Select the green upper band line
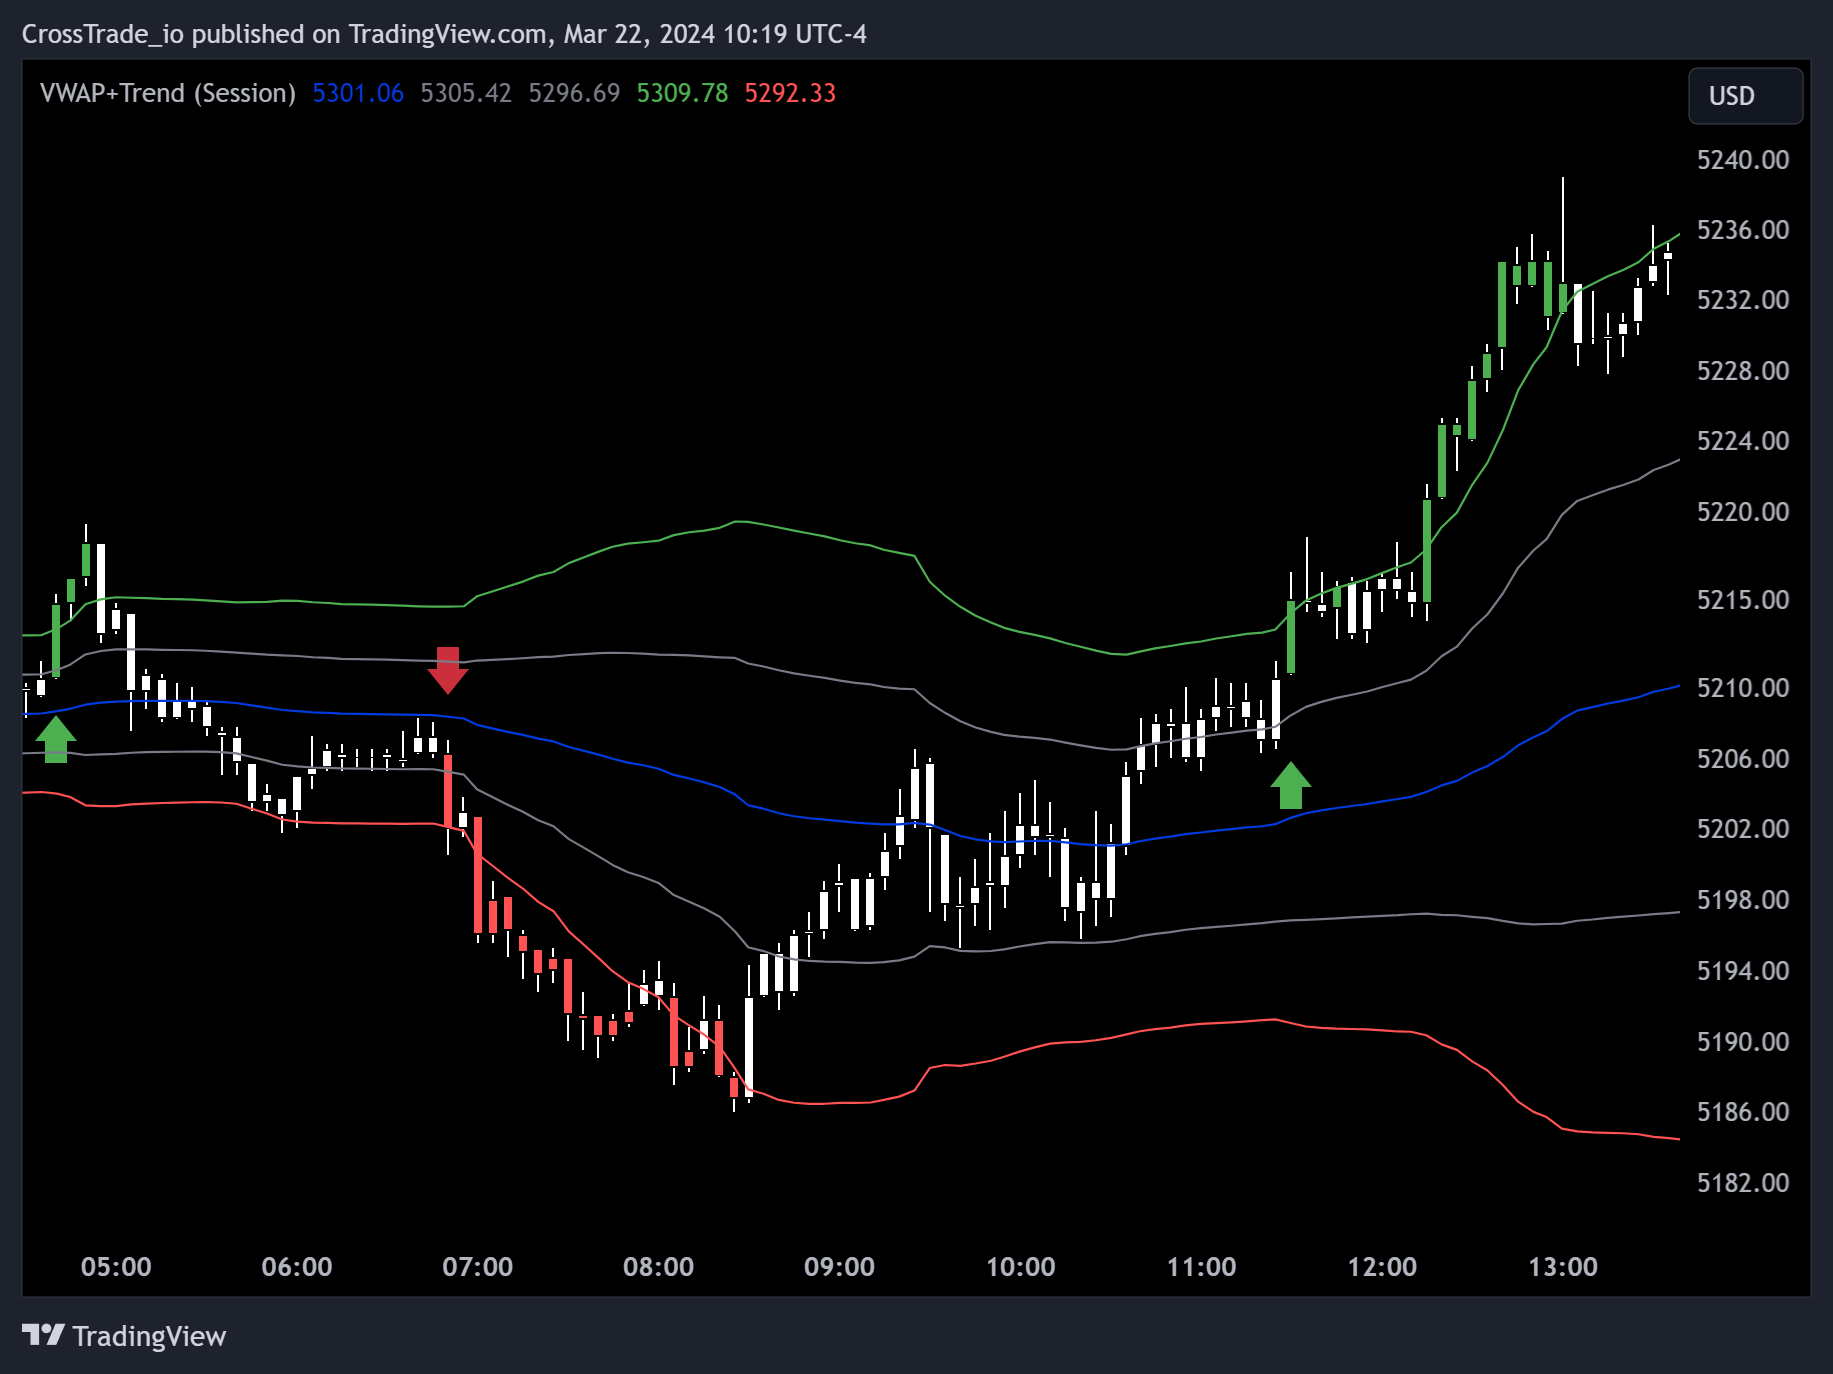The image size is (1833, 1374). (740, 521)
